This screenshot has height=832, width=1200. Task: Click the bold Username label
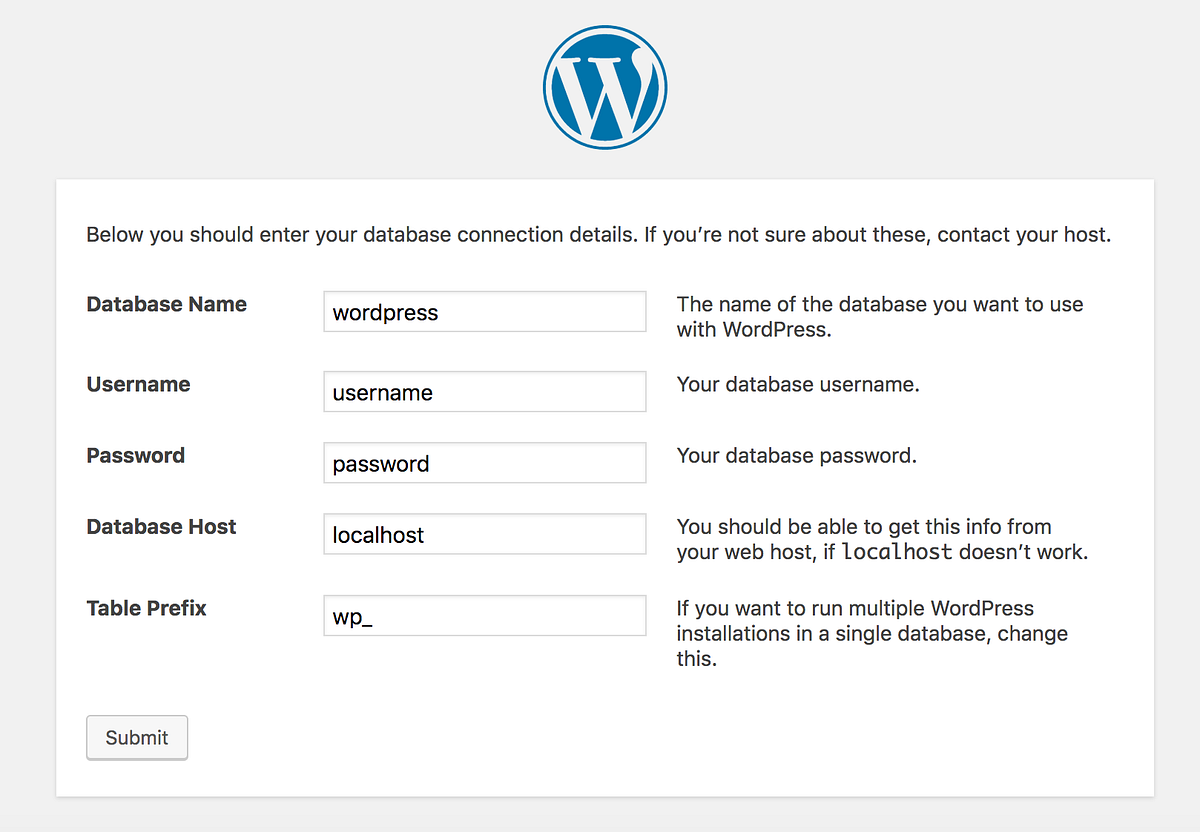[138, 384]
